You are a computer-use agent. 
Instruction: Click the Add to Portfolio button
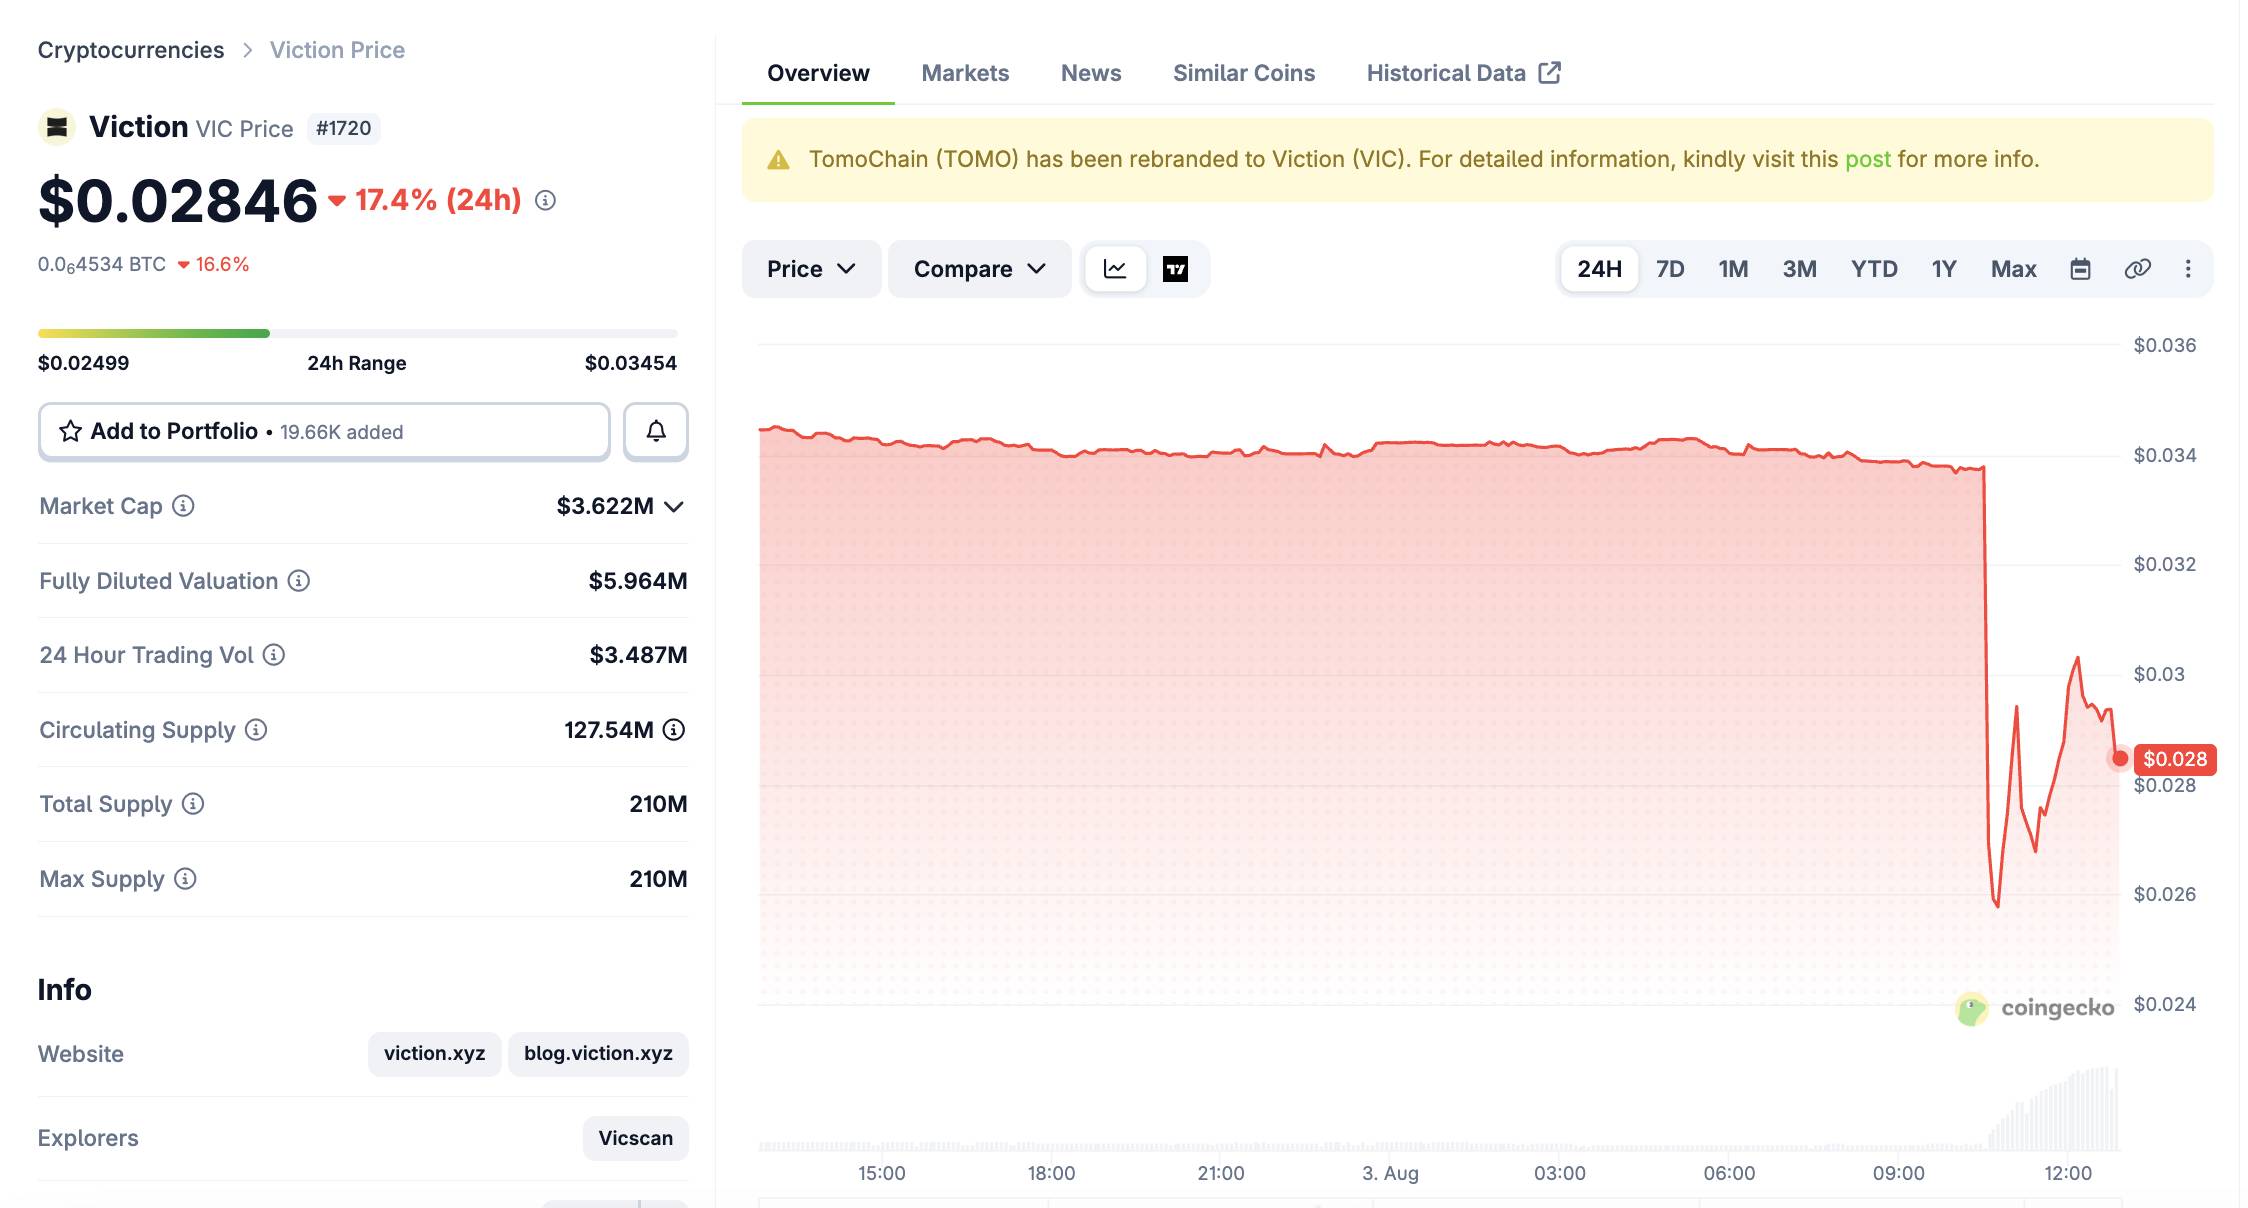tap(324, 431)
